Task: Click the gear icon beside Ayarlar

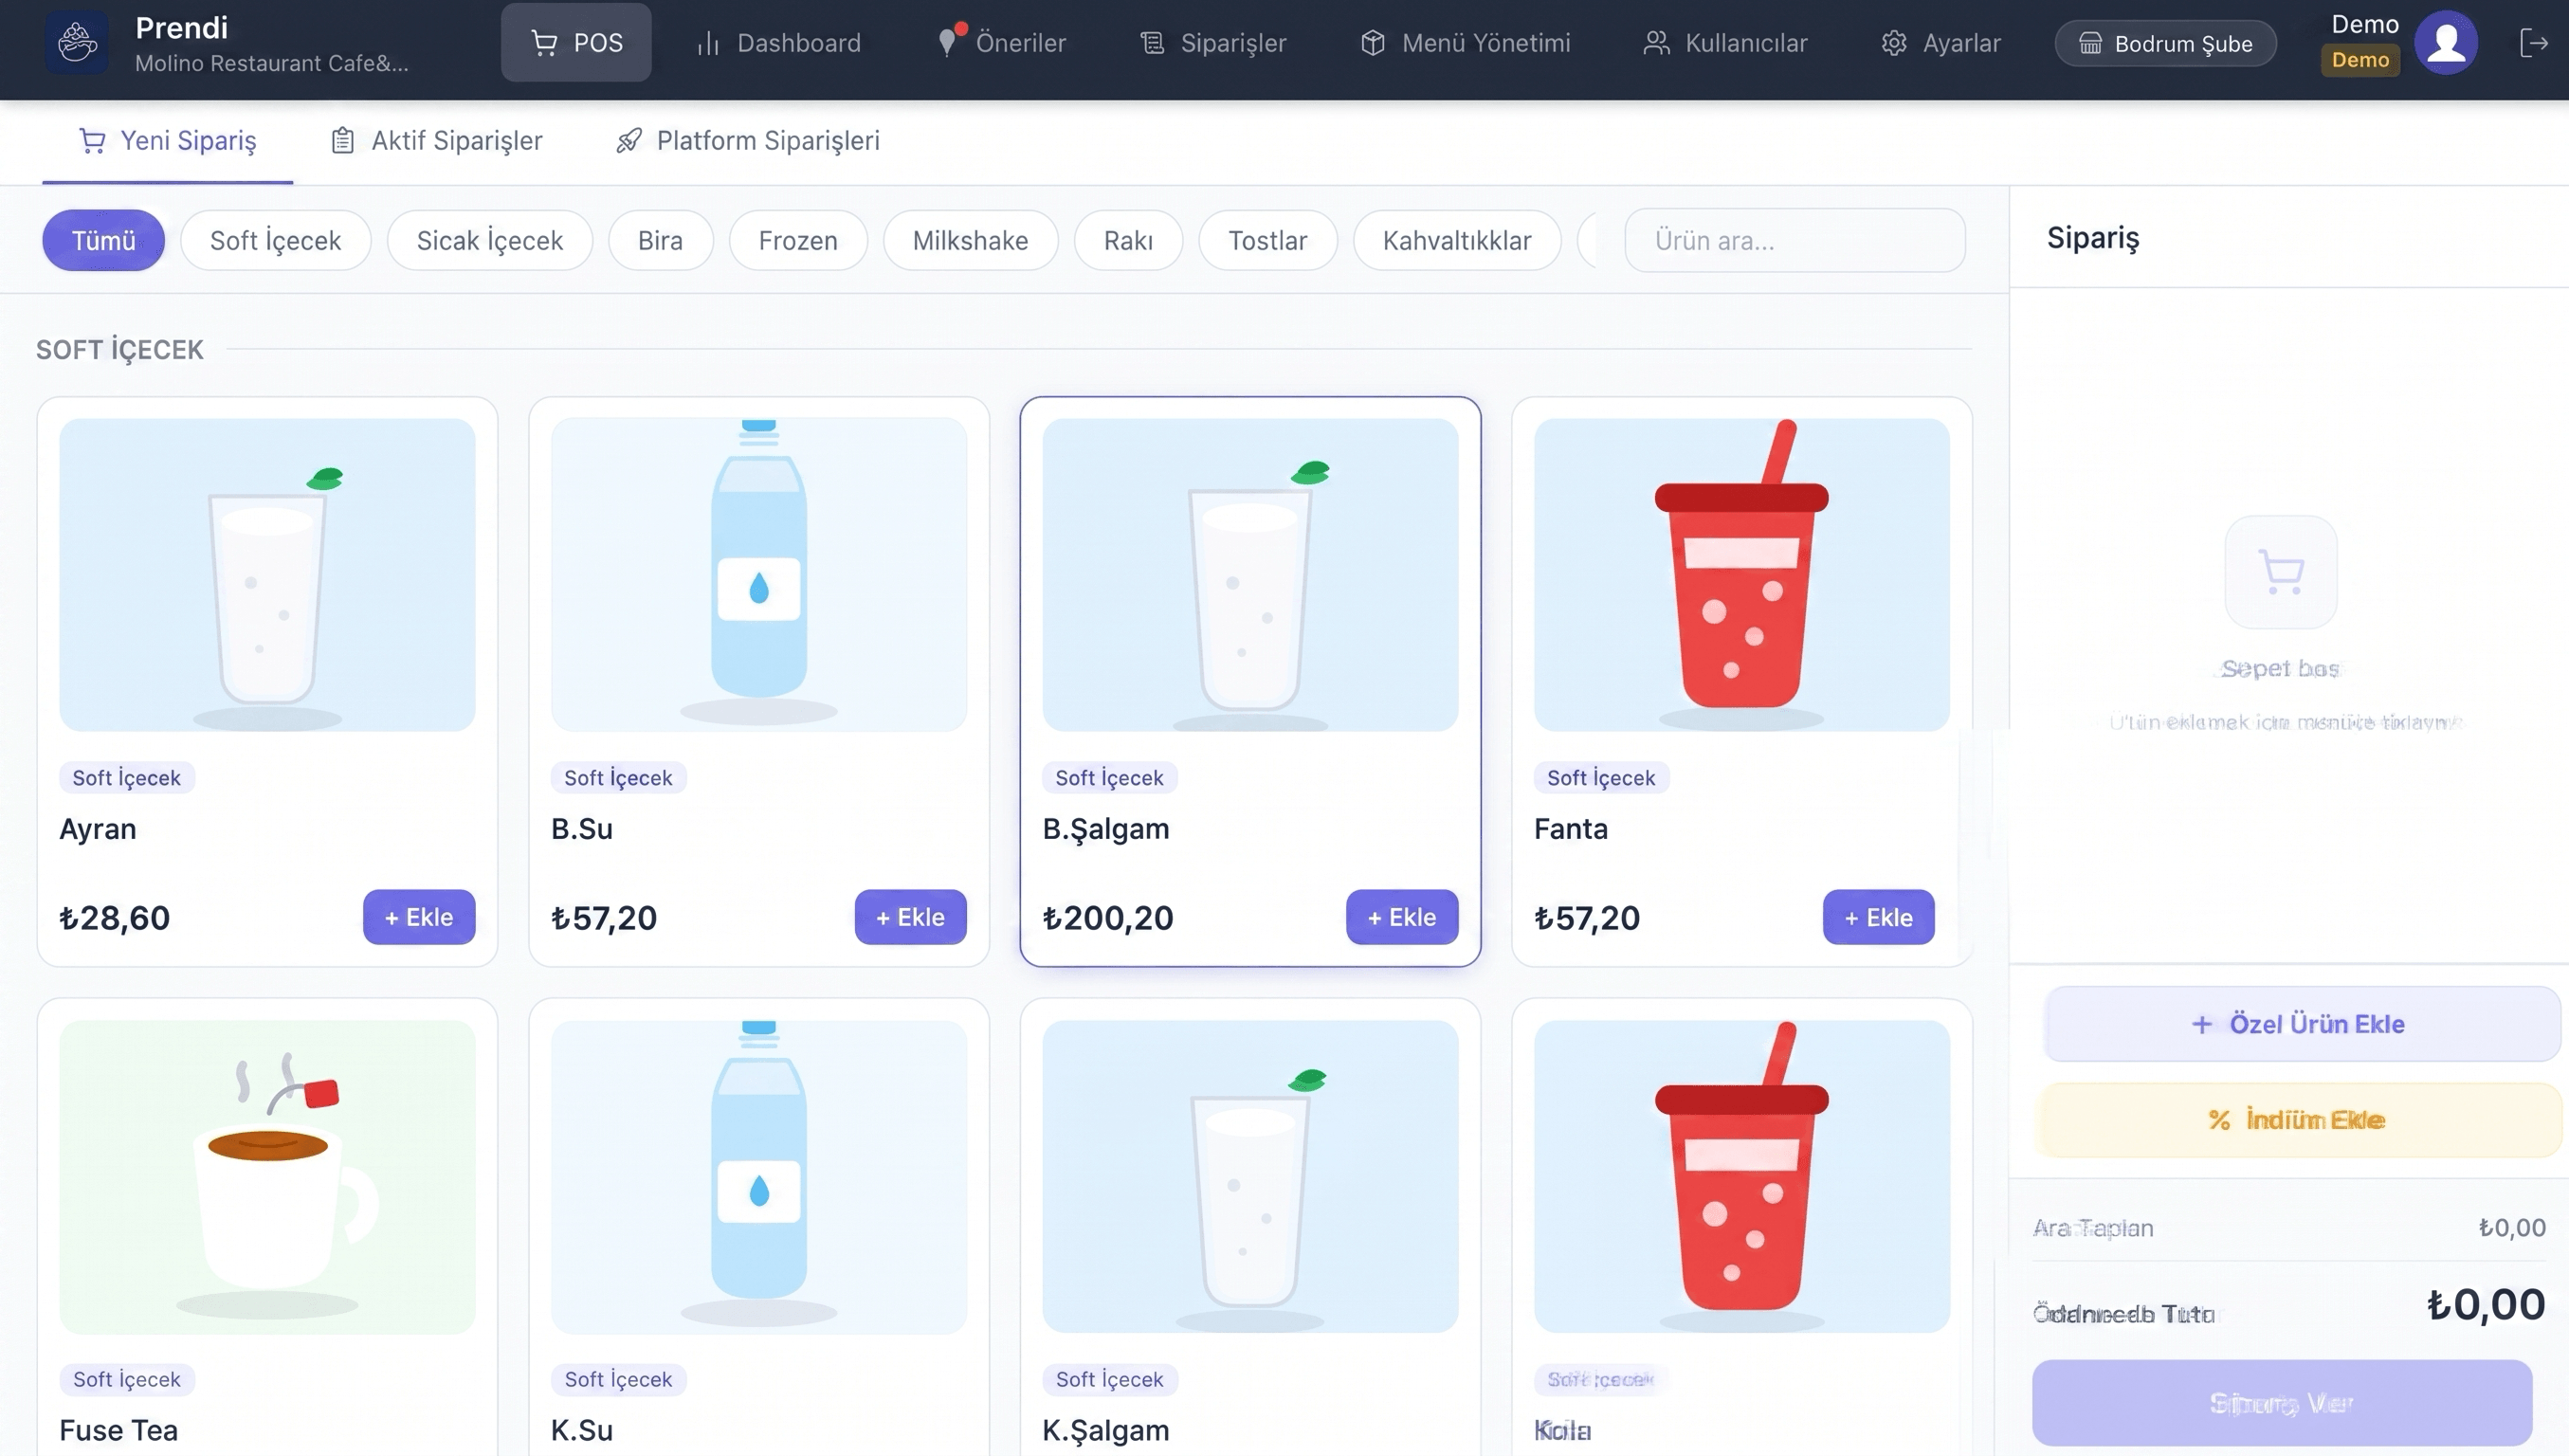Action: click(1893, 43)
